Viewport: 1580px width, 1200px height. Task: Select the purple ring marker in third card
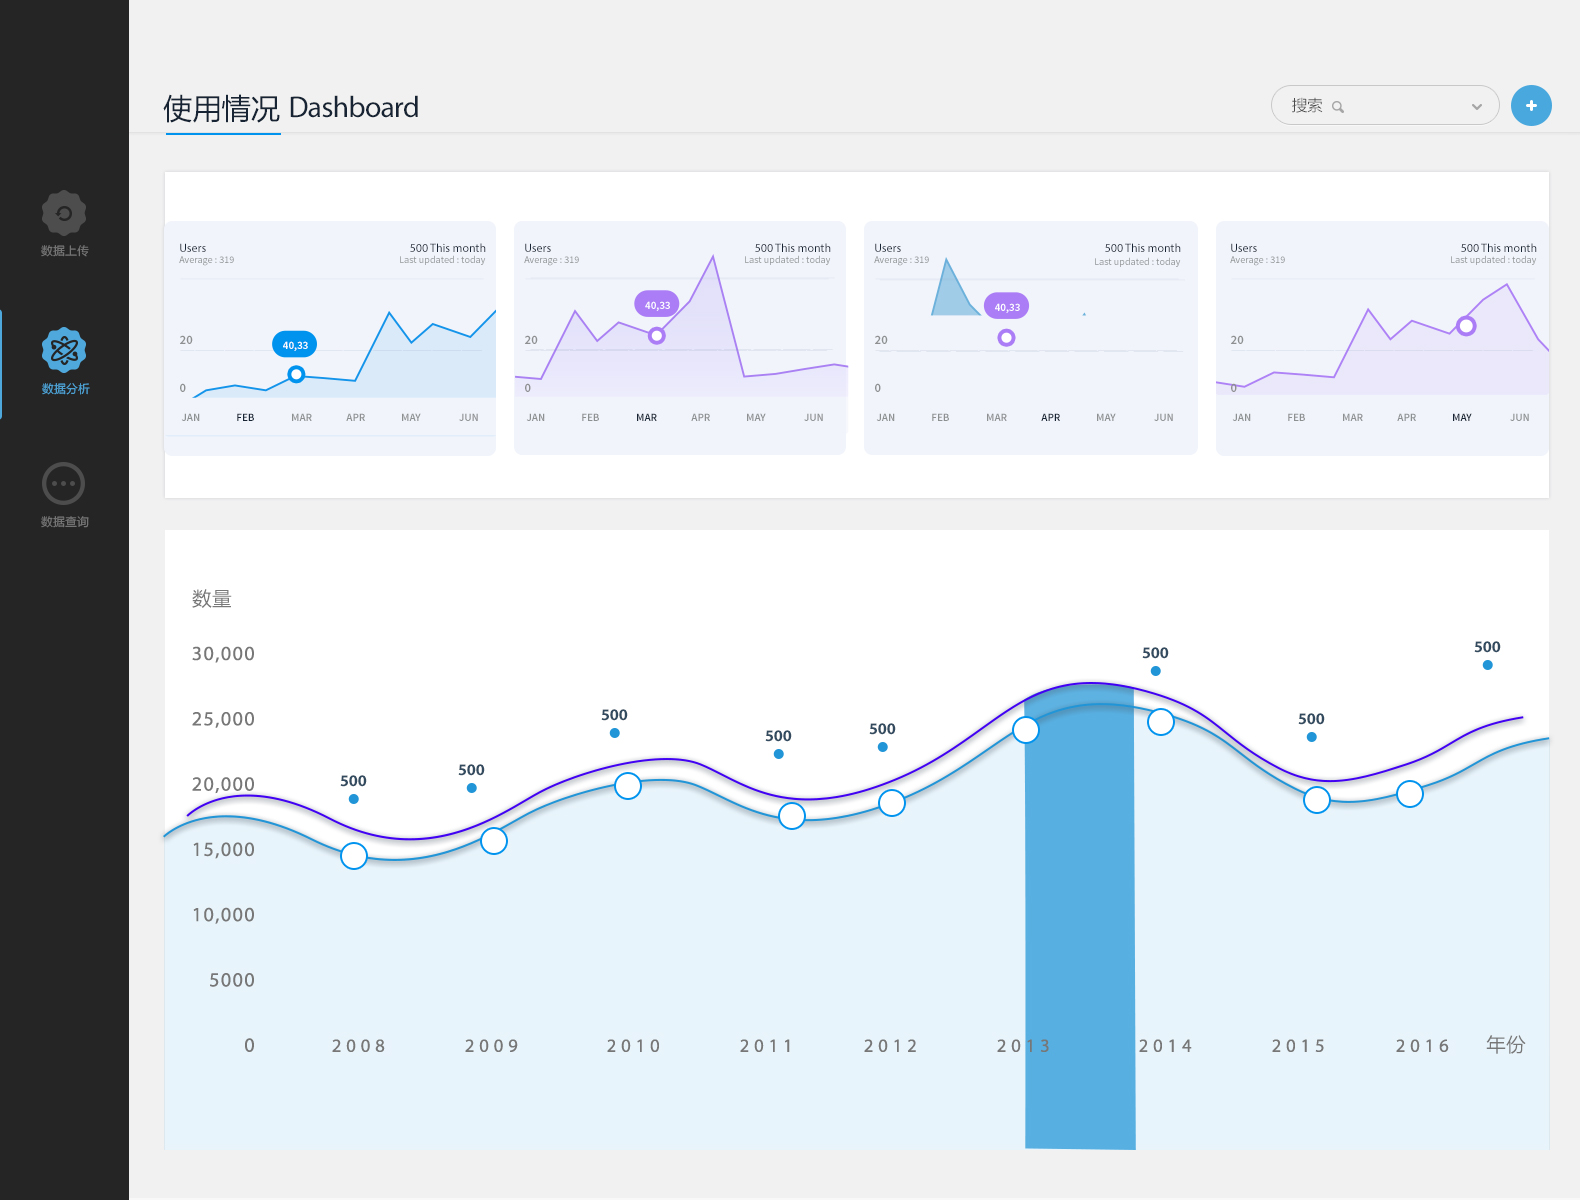(x=1006, y=338)
